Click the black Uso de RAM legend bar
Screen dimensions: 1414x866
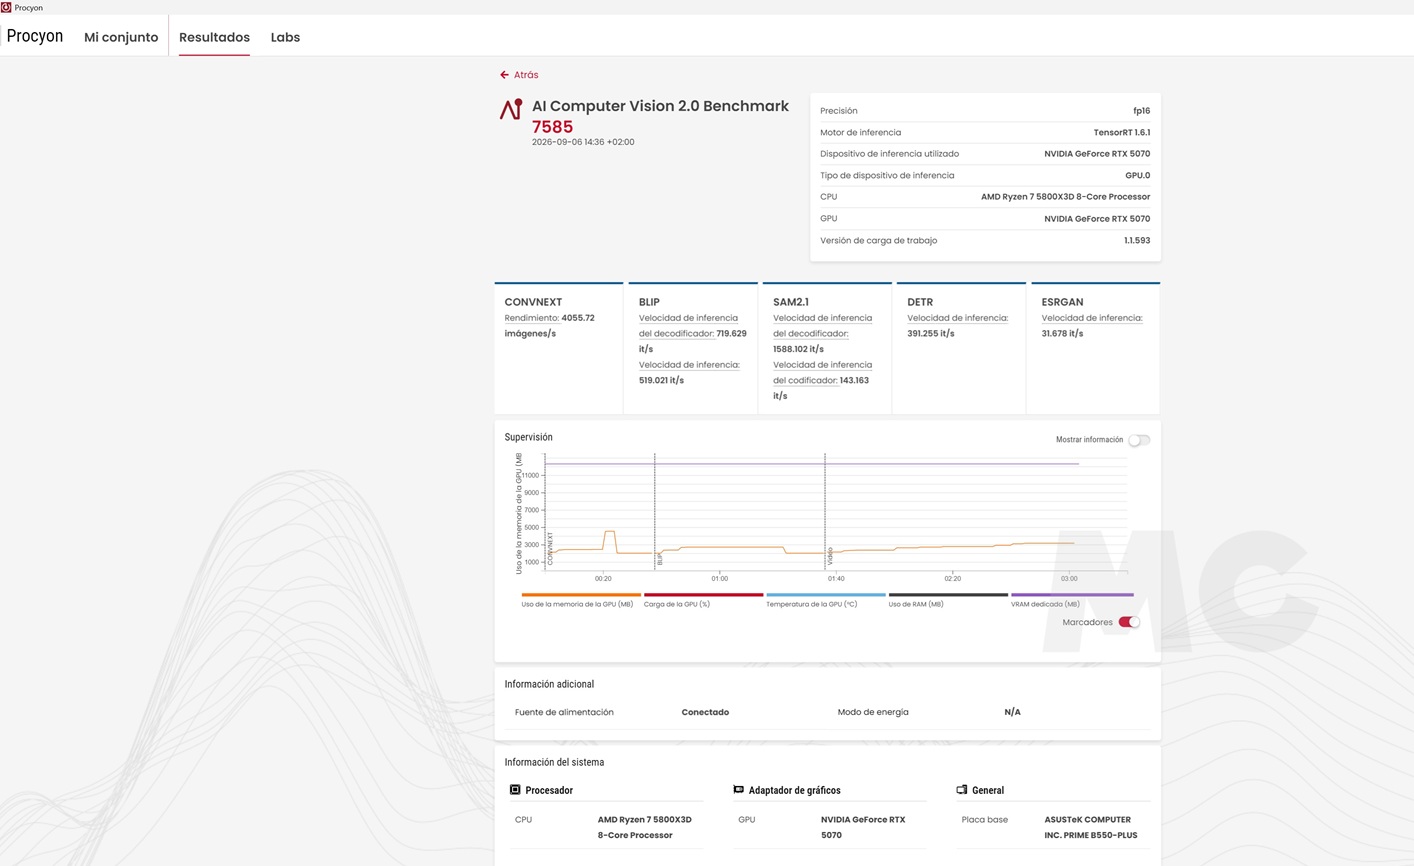[x=948, y=595]
